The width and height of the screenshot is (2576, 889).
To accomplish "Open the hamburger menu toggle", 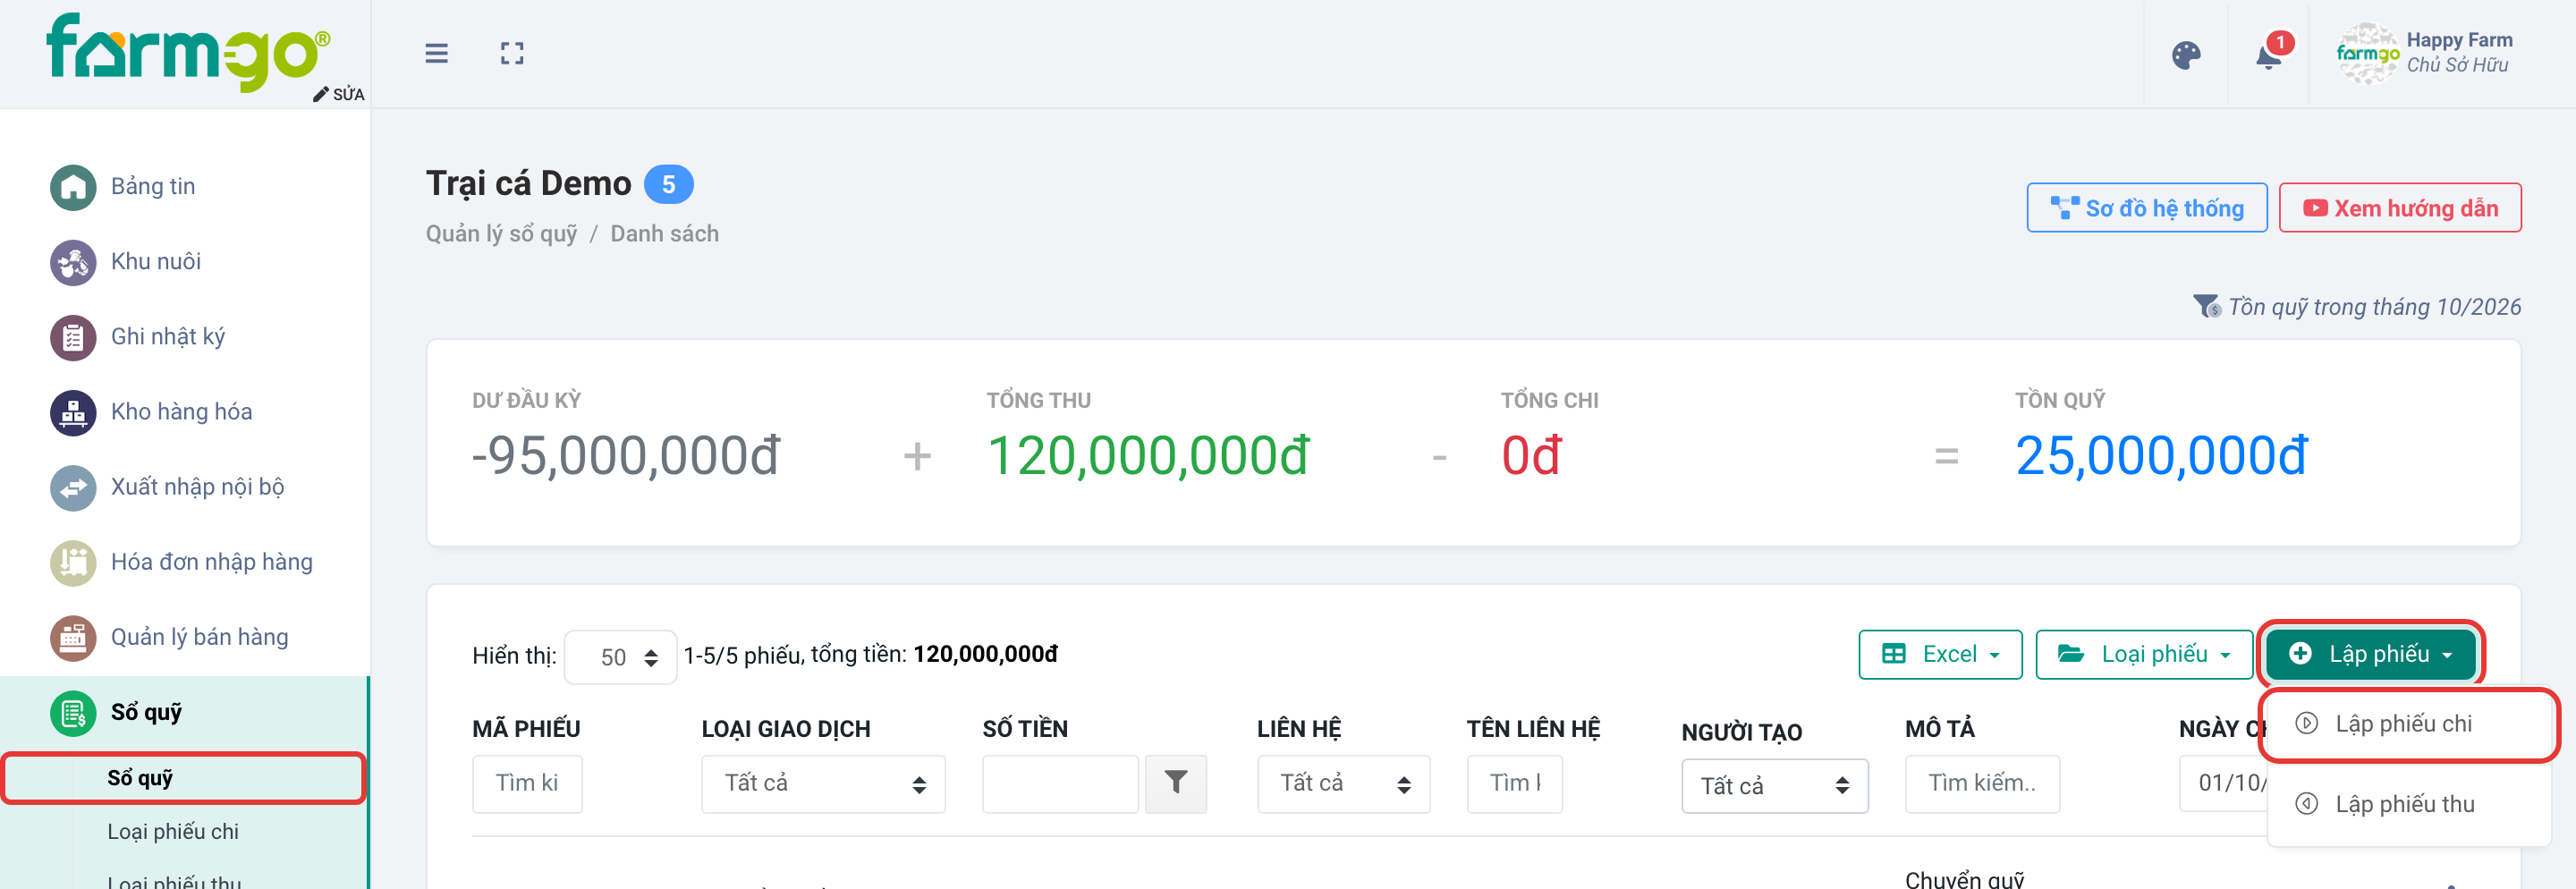I will pos(436,53).
